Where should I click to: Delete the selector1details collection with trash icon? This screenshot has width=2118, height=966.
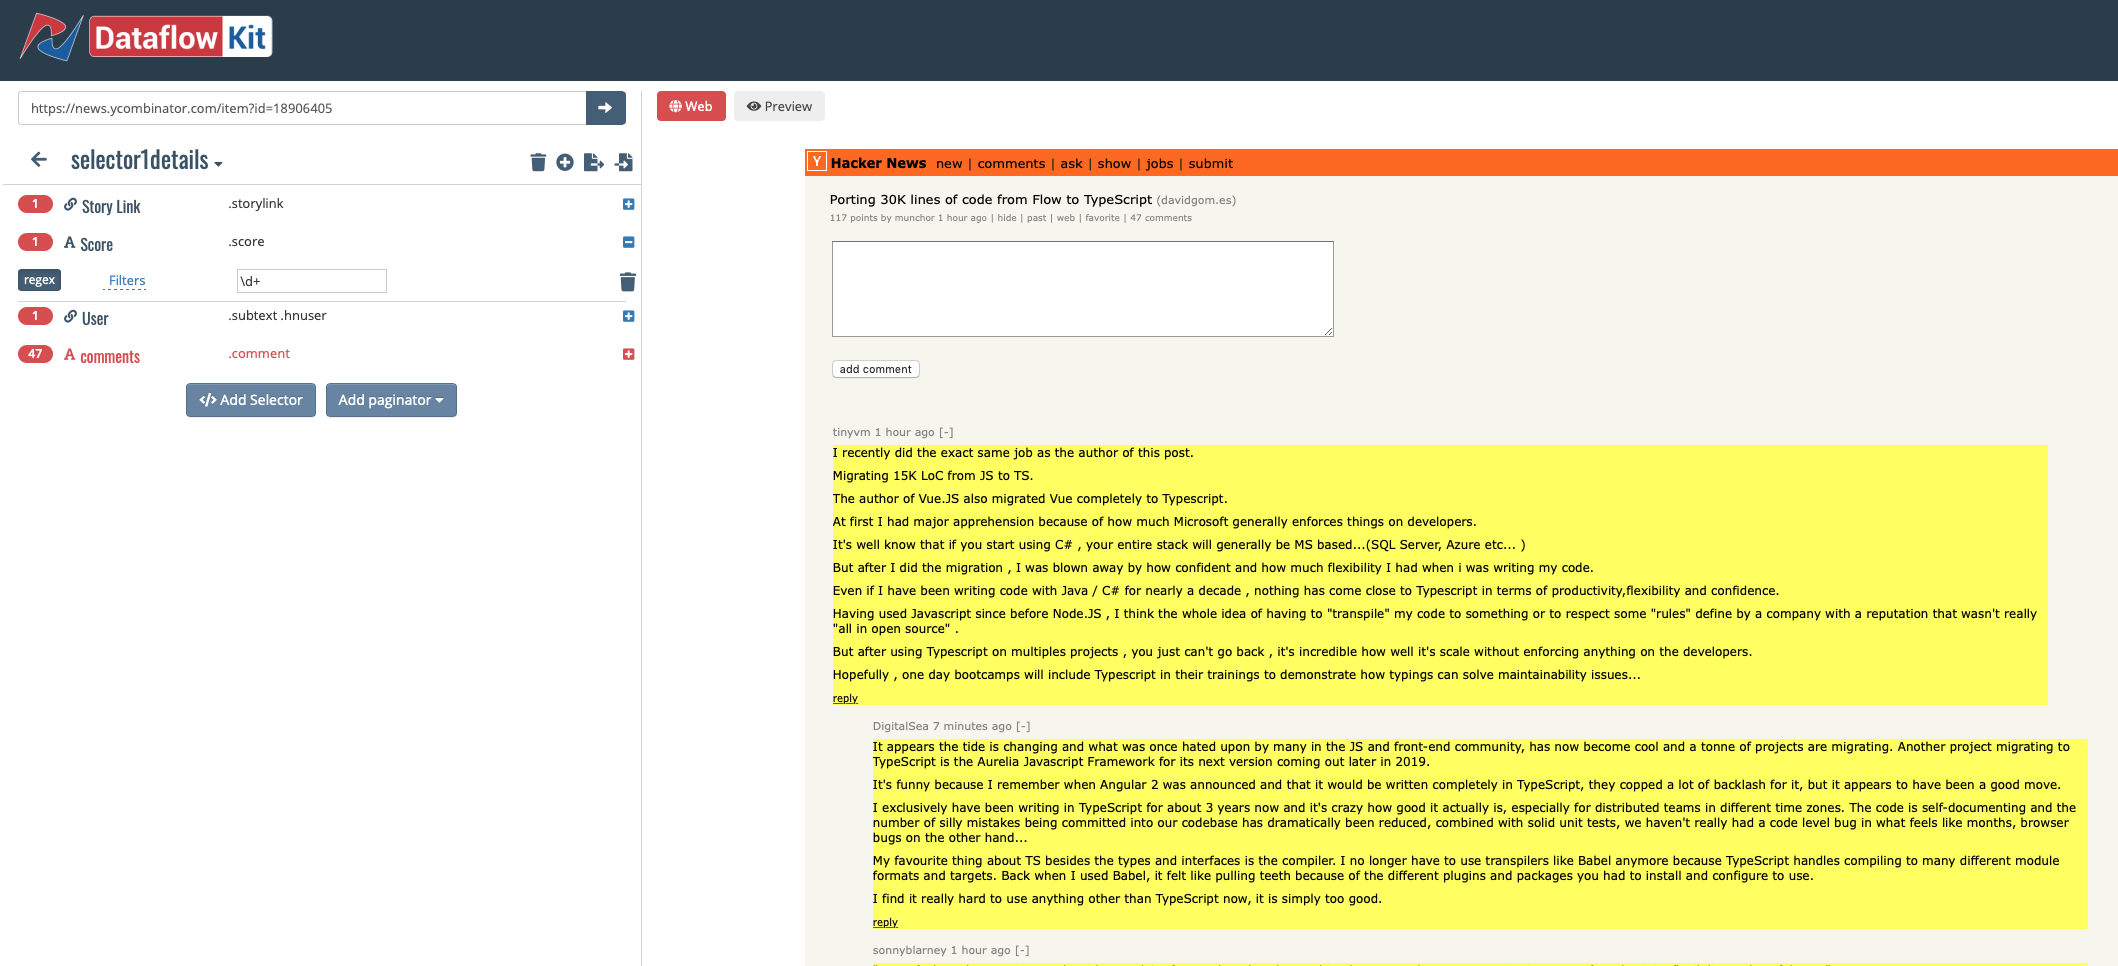coord(538,162)
